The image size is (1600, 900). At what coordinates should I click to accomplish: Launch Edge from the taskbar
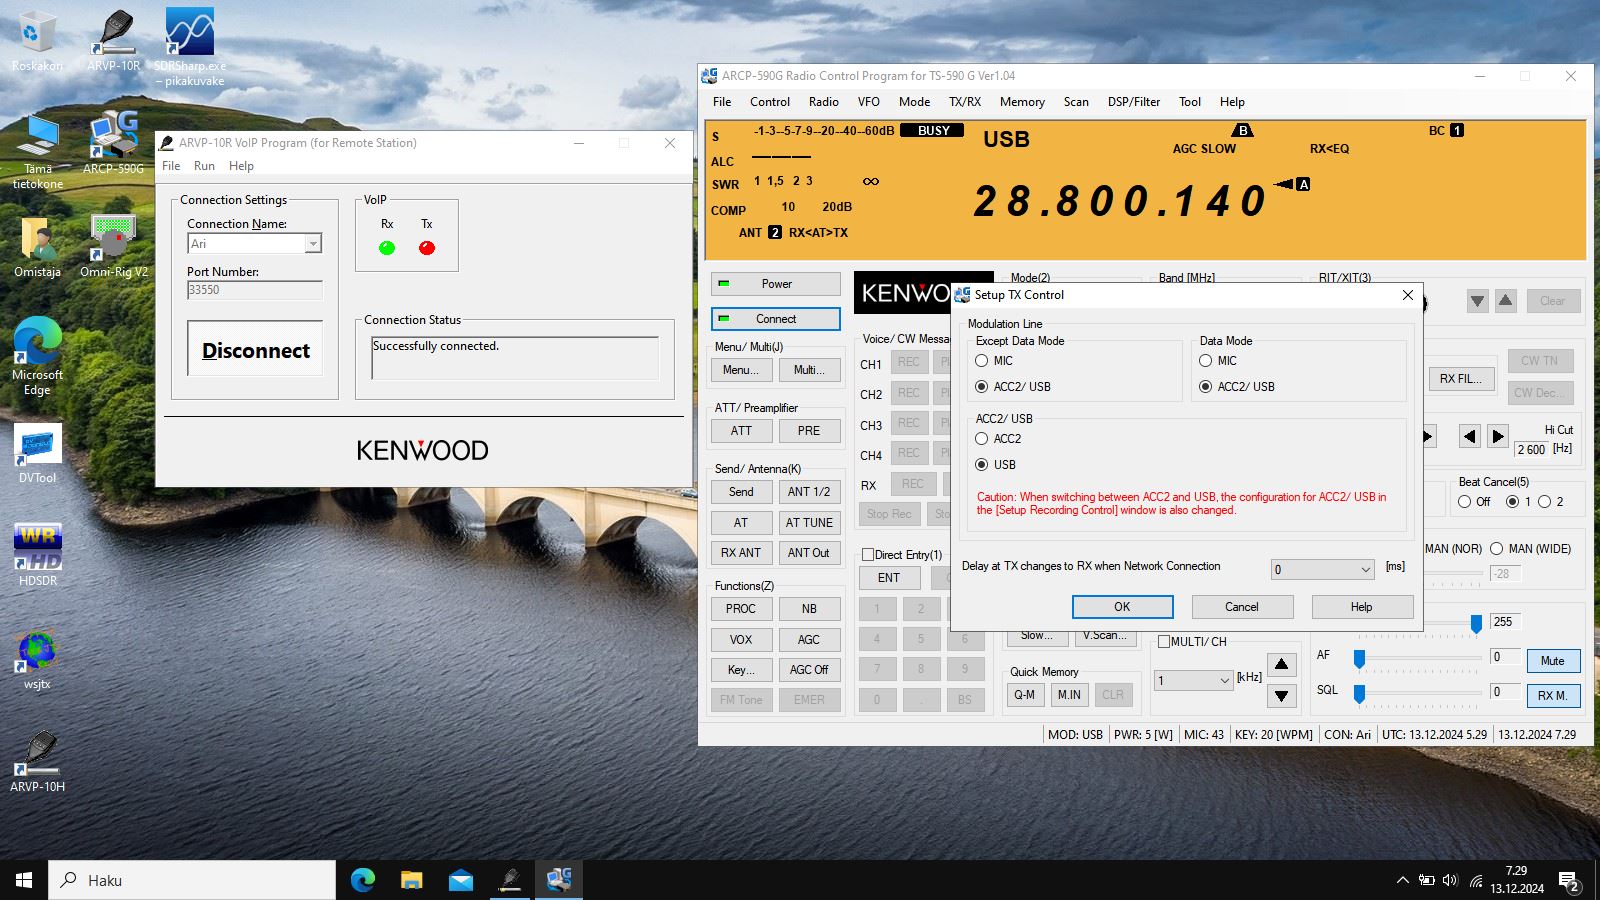[362, 880]
